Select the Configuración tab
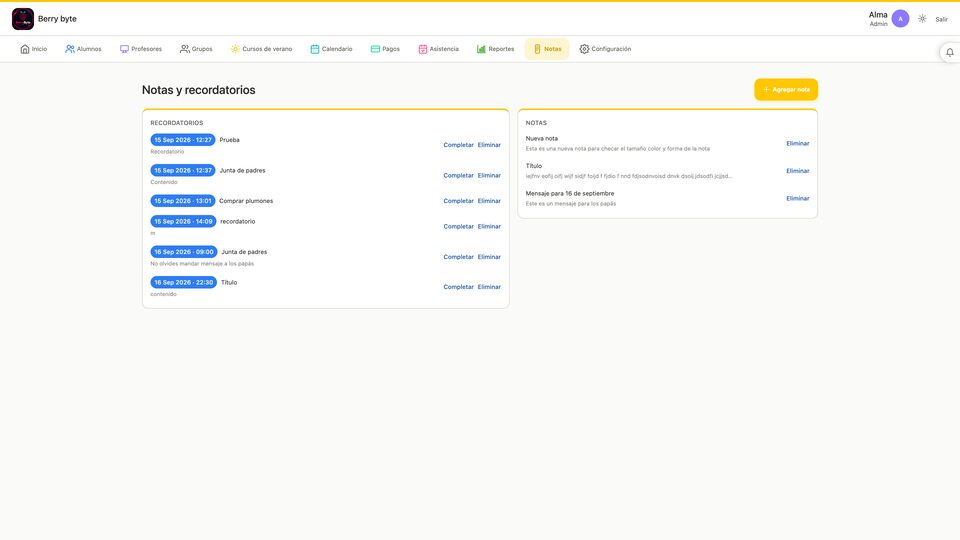 (x=606, y=49)
